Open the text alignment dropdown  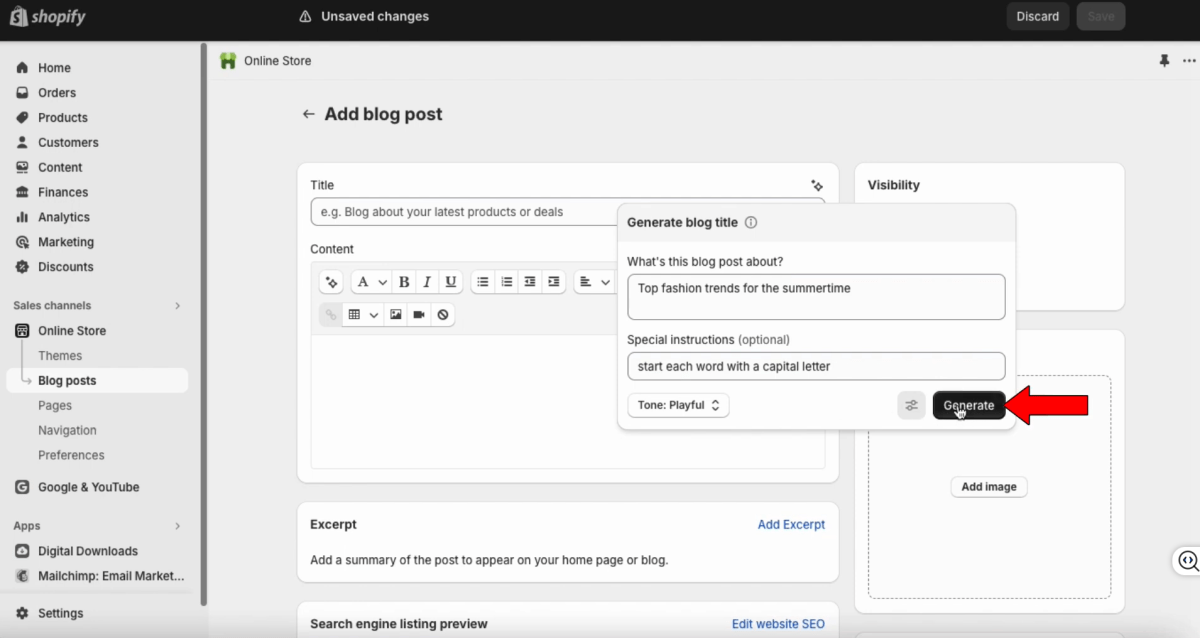(x=595, y=282)
